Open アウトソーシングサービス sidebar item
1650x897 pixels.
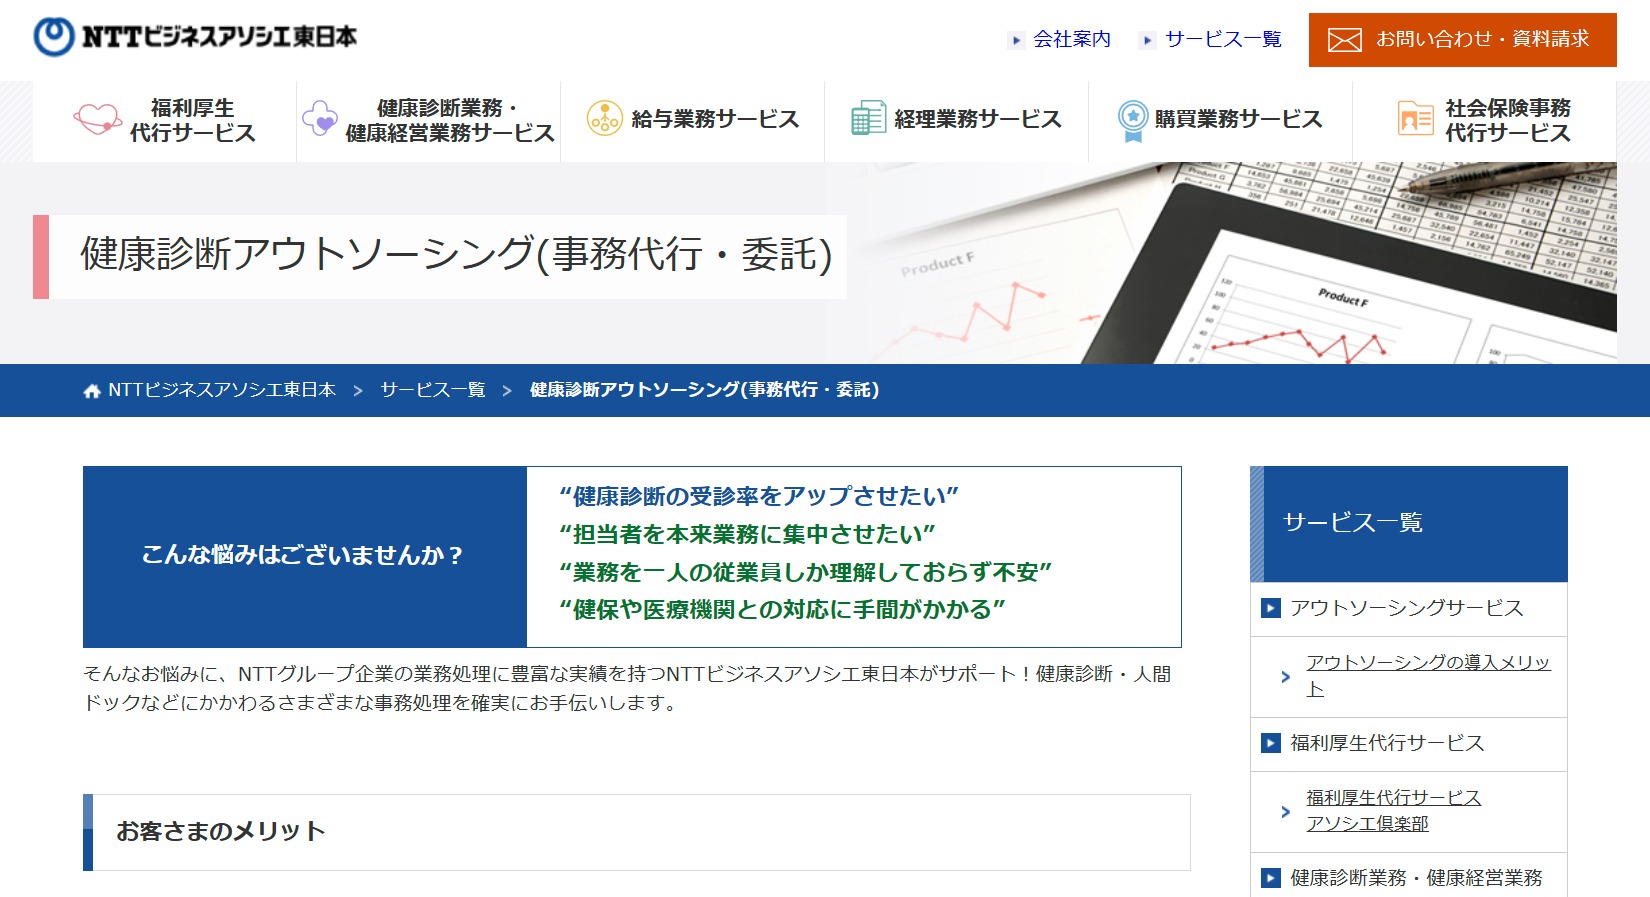pos(1408,609)
